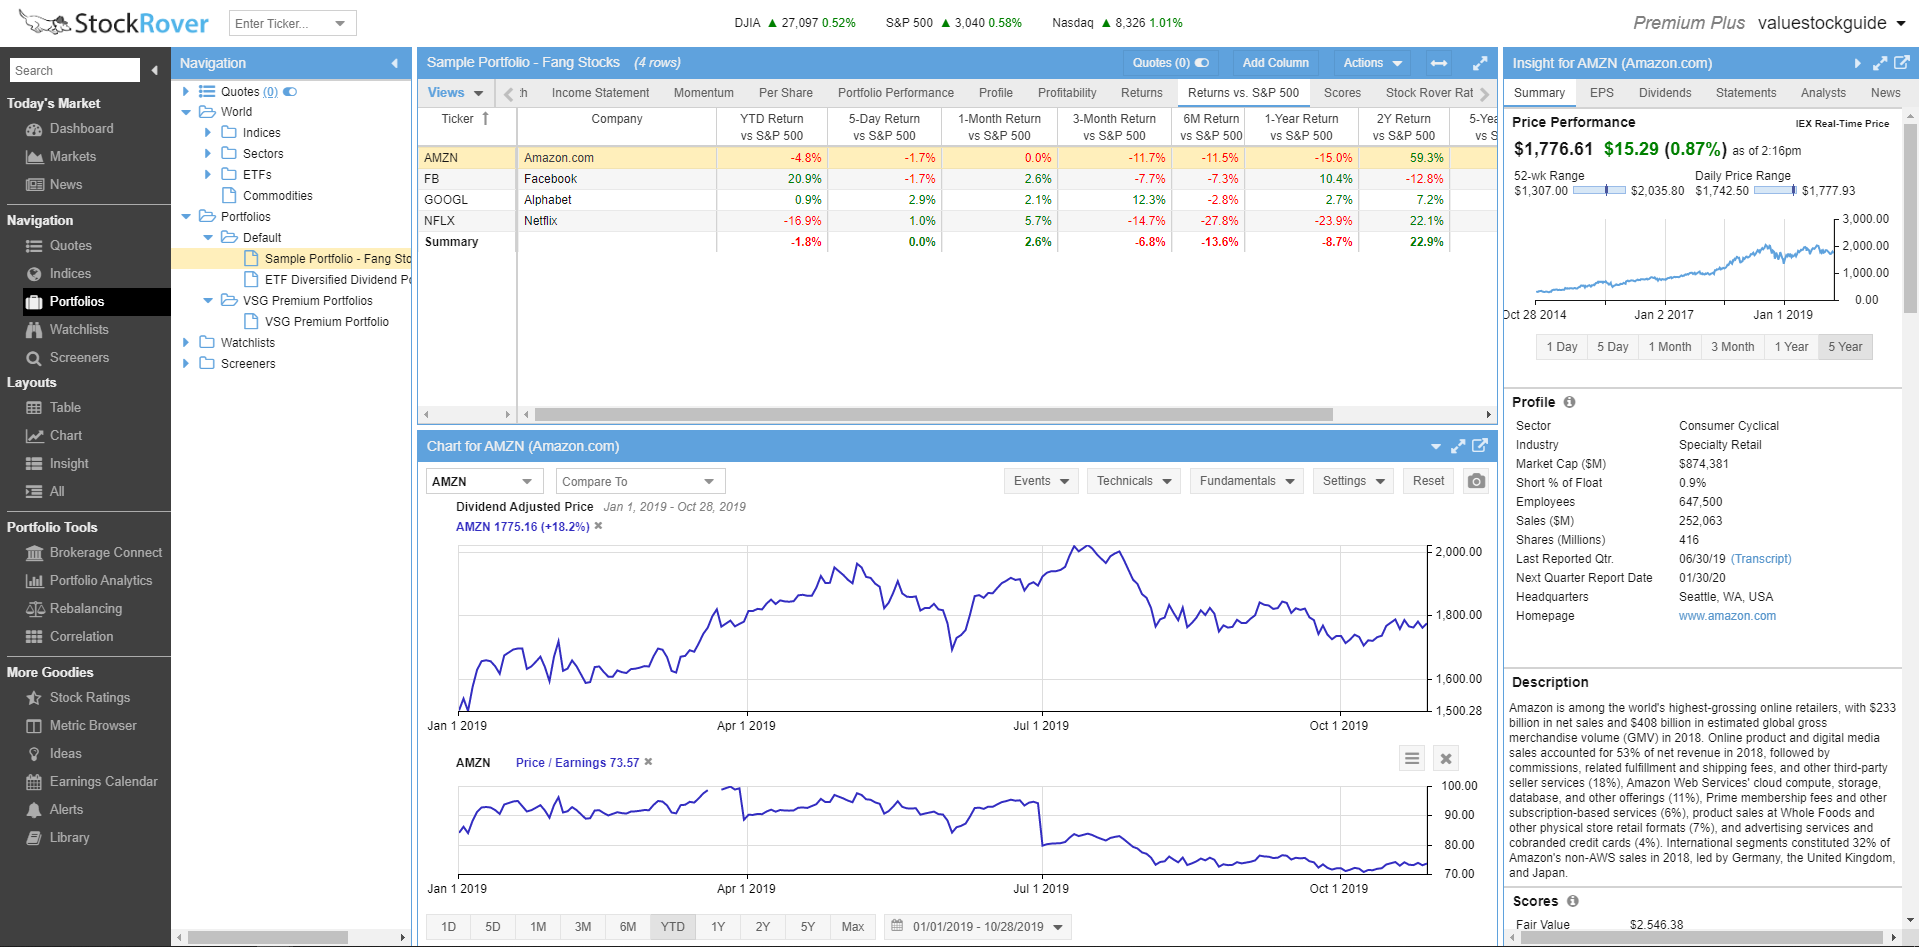1919x947 pixels.
Task: Open the Fundamentals dropdown
Action: (x=1247, y=481)
